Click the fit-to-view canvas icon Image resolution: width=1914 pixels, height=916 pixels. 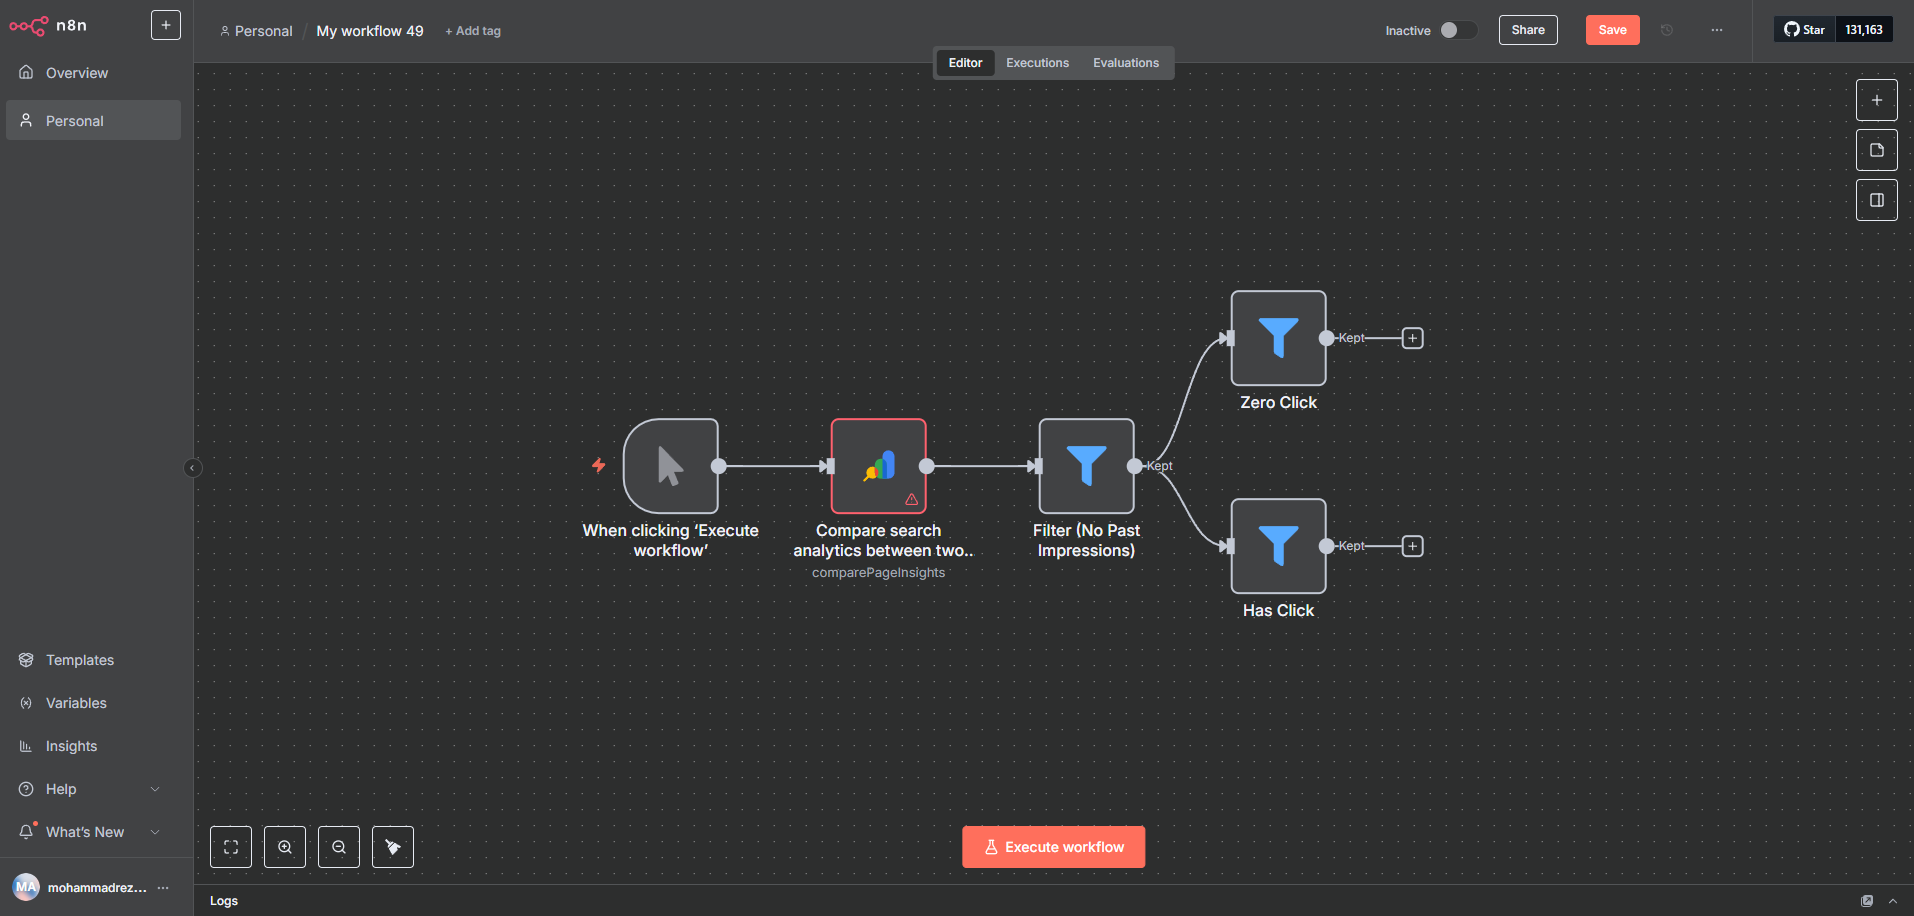[x=231, y=847]
